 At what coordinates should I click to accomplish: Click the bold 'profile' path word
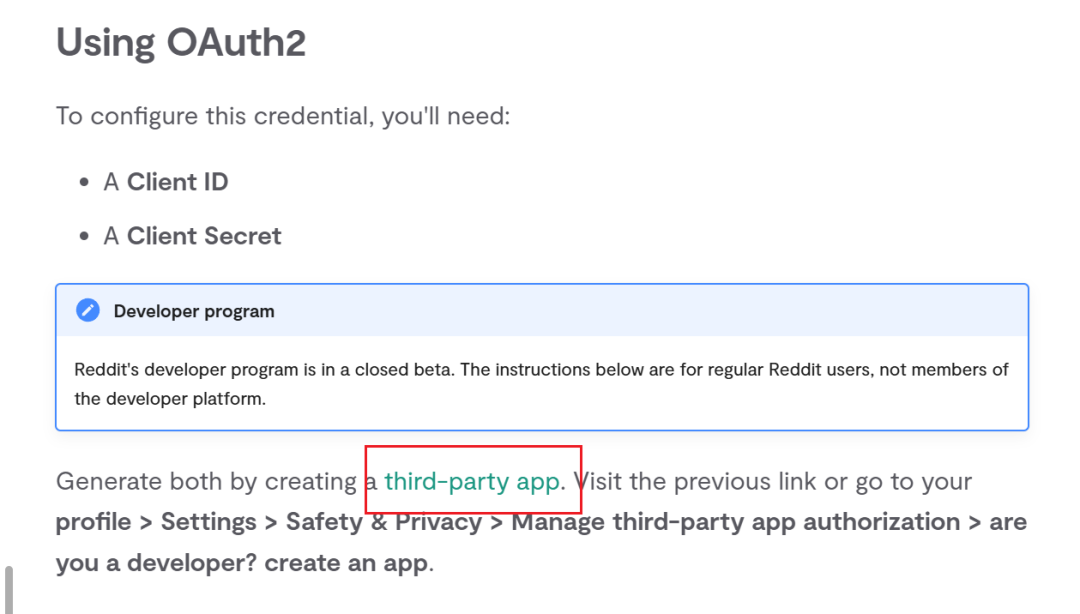93,522
